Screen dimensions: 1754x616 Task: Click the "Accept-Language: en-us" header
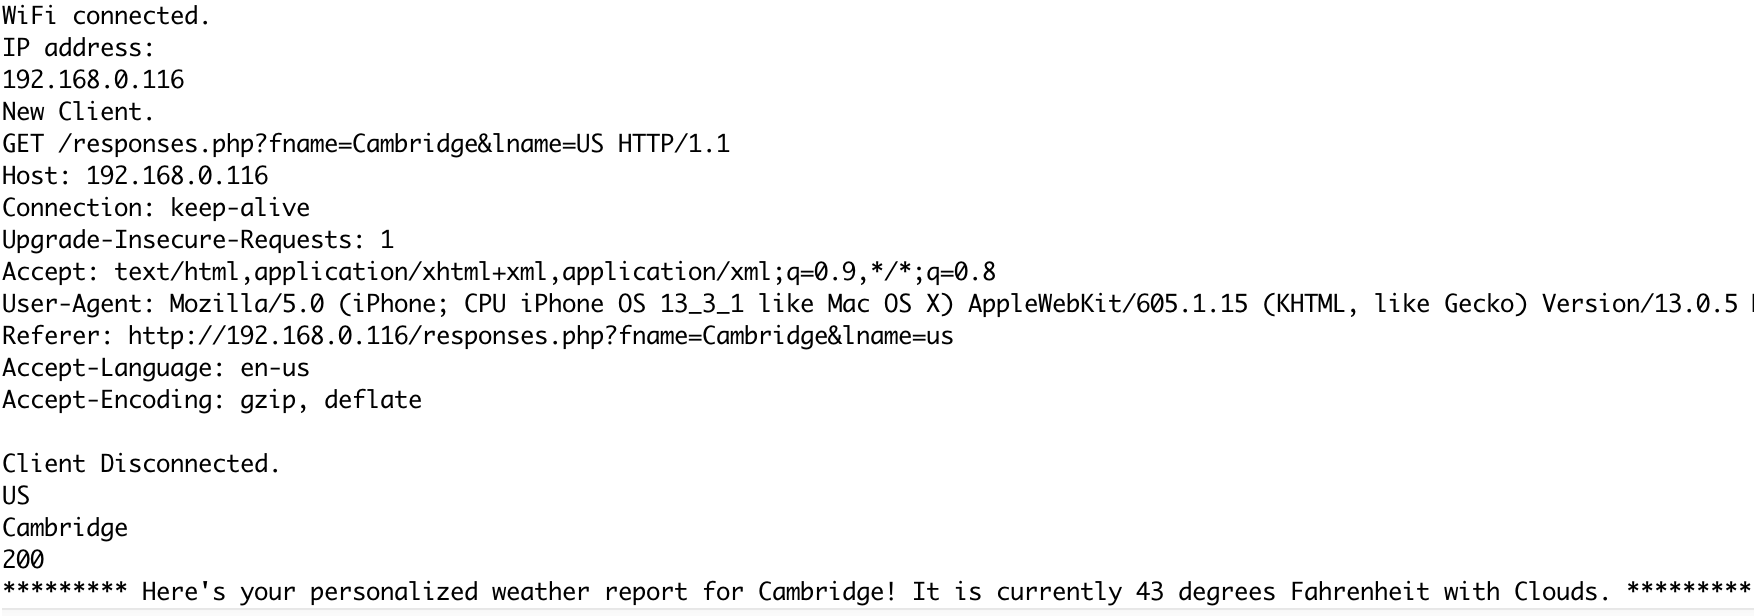coord(156,368)
